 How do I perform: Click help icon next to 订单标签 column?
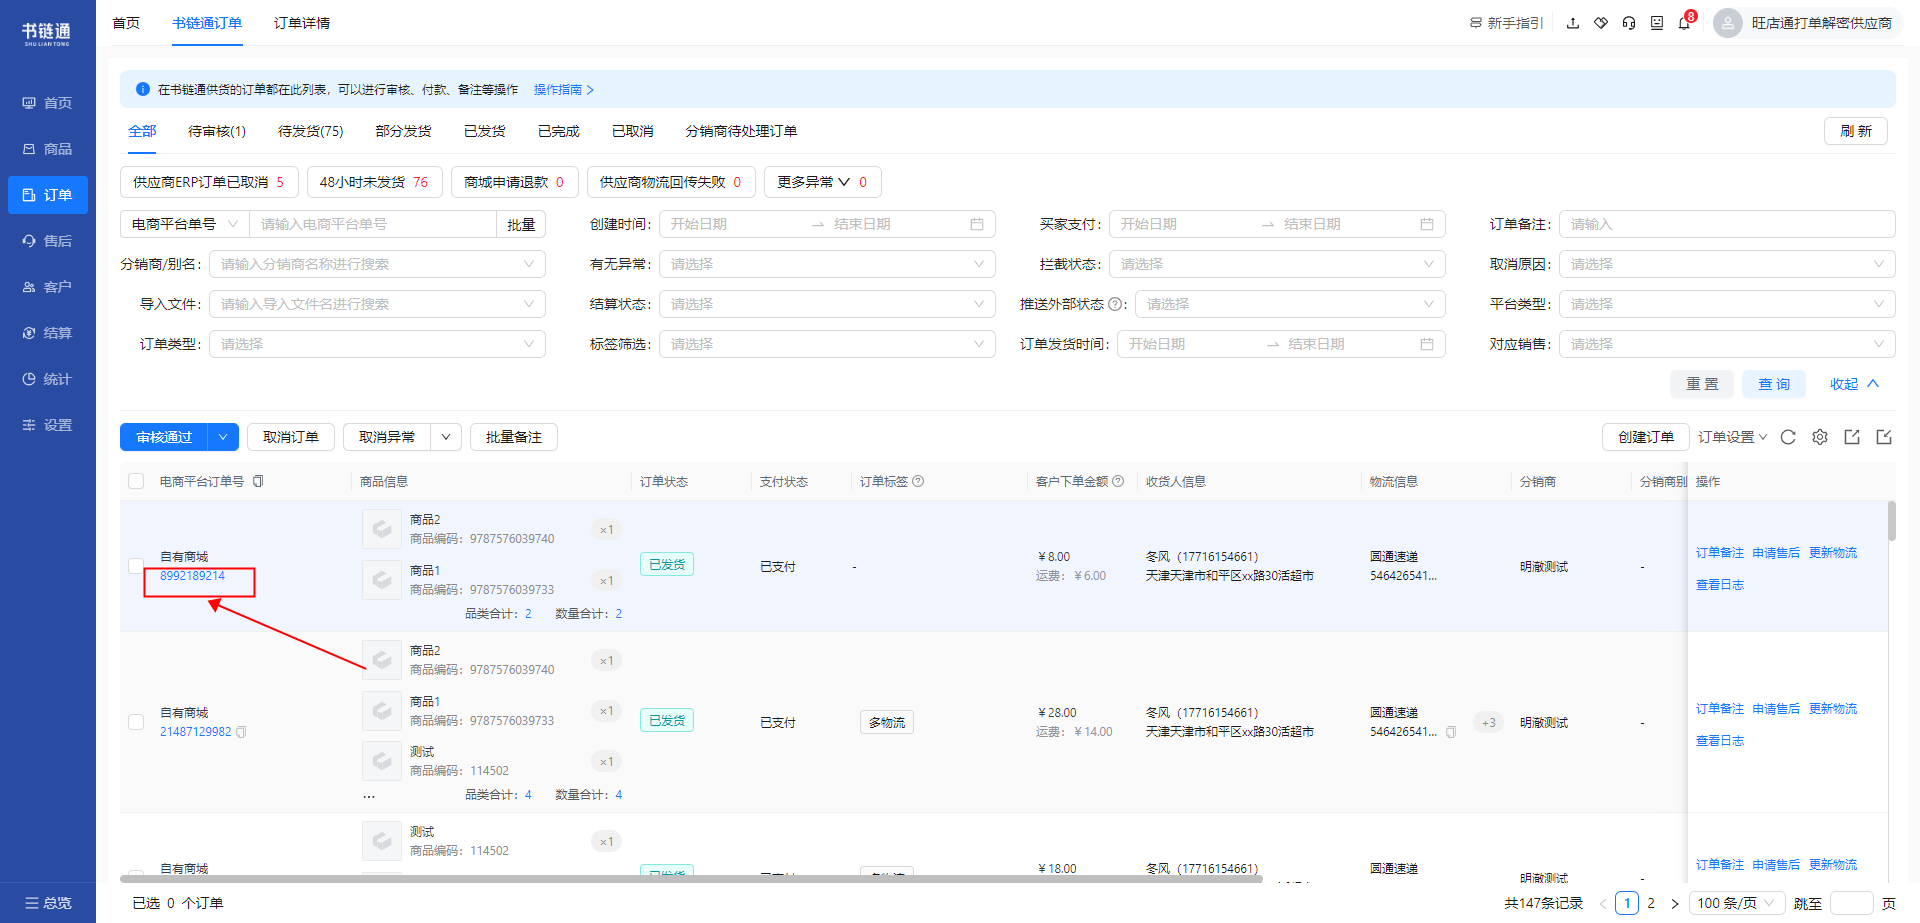pos(918,481)
